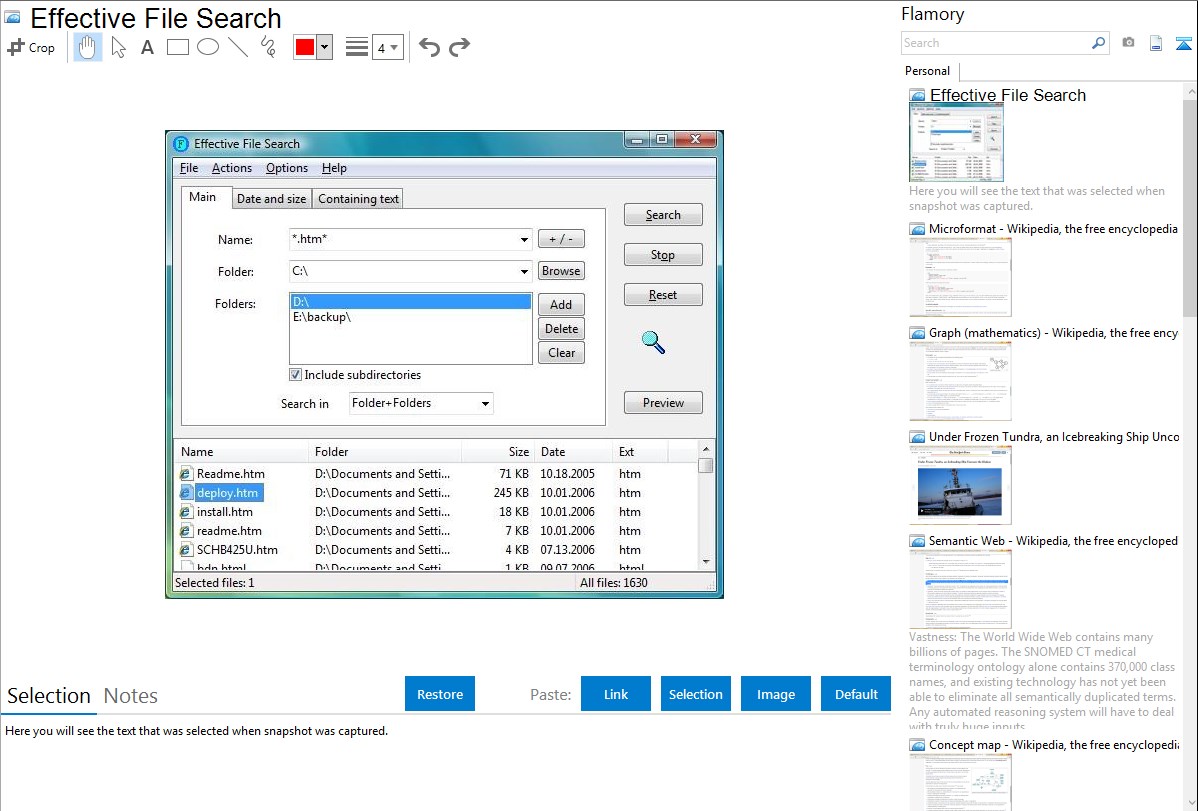Viewport: 1198px width, 811px height.
Task: Click the redo arrow
Action: pos(459,47)
